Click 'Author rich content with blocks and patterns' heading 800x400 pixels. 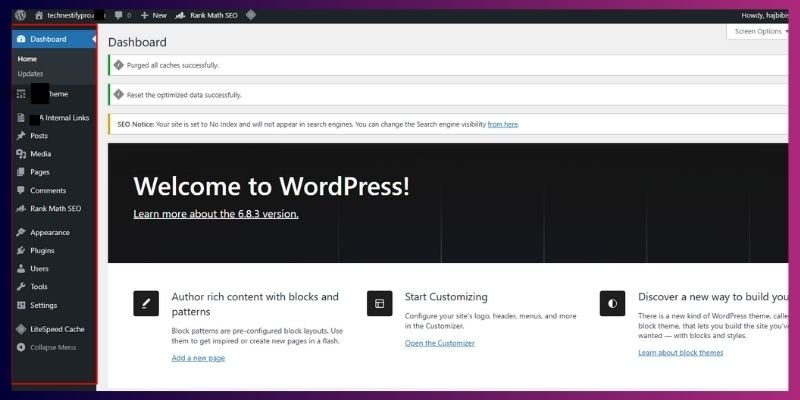pos(255,304)
